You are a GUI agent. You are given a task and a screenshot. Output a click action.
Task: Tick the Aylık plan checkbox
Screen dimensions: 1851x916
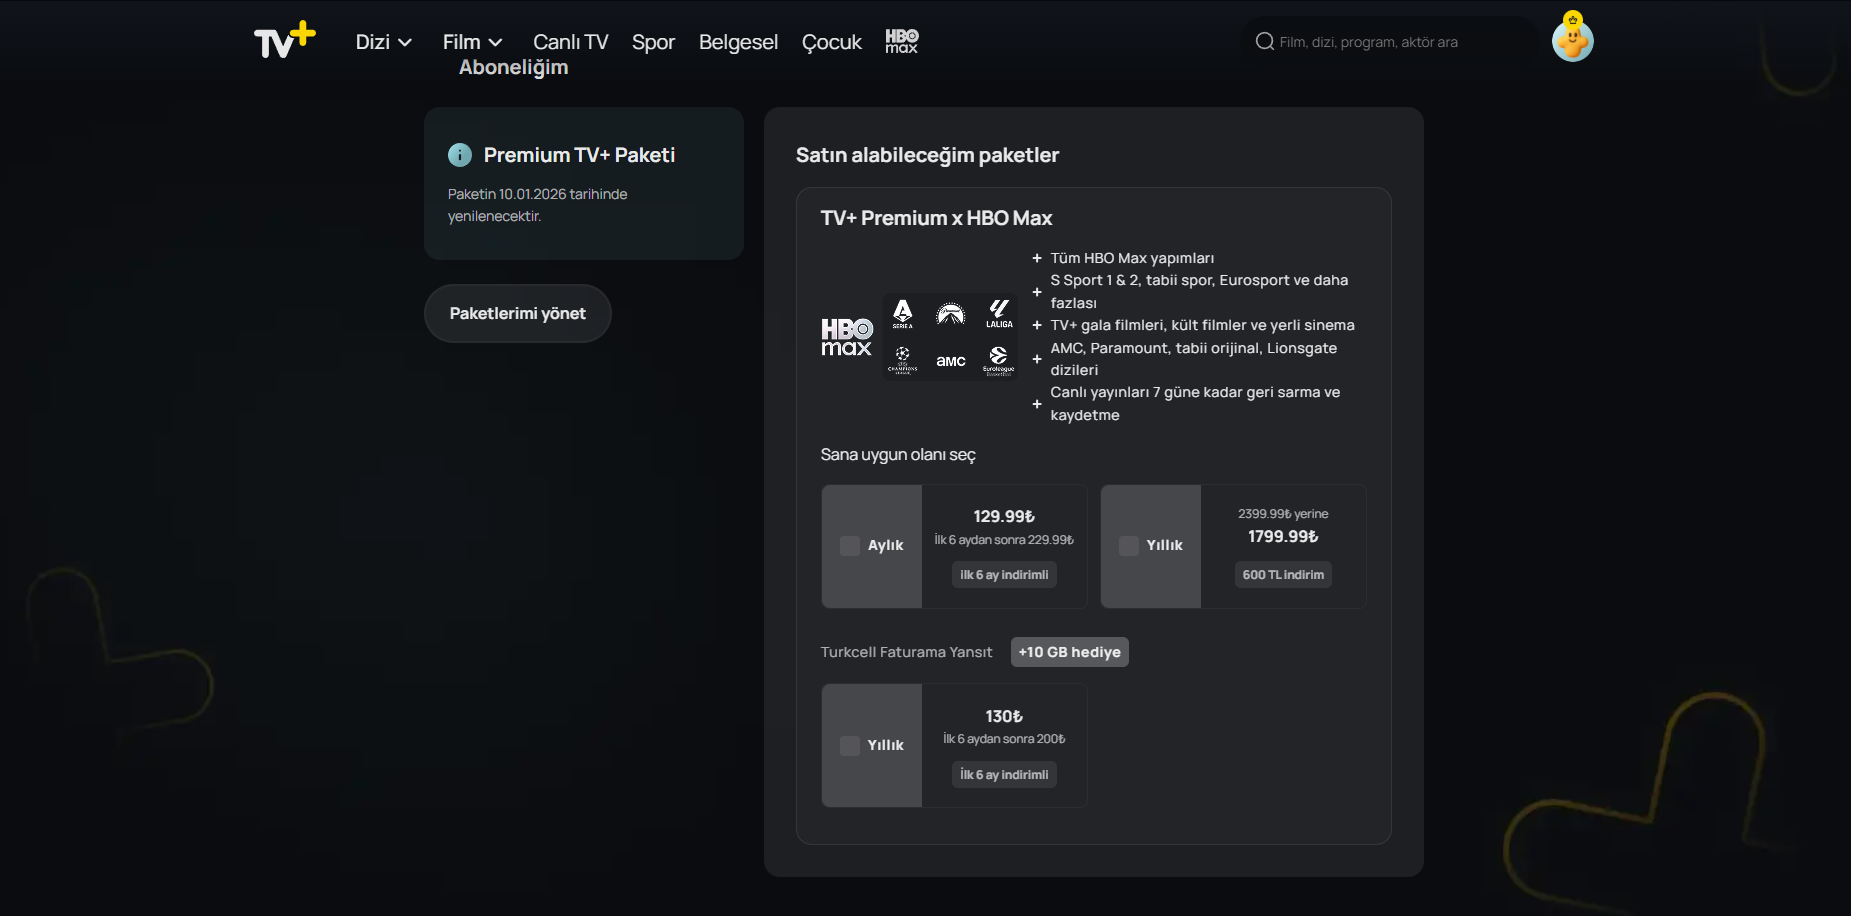[x=850, y=546]
